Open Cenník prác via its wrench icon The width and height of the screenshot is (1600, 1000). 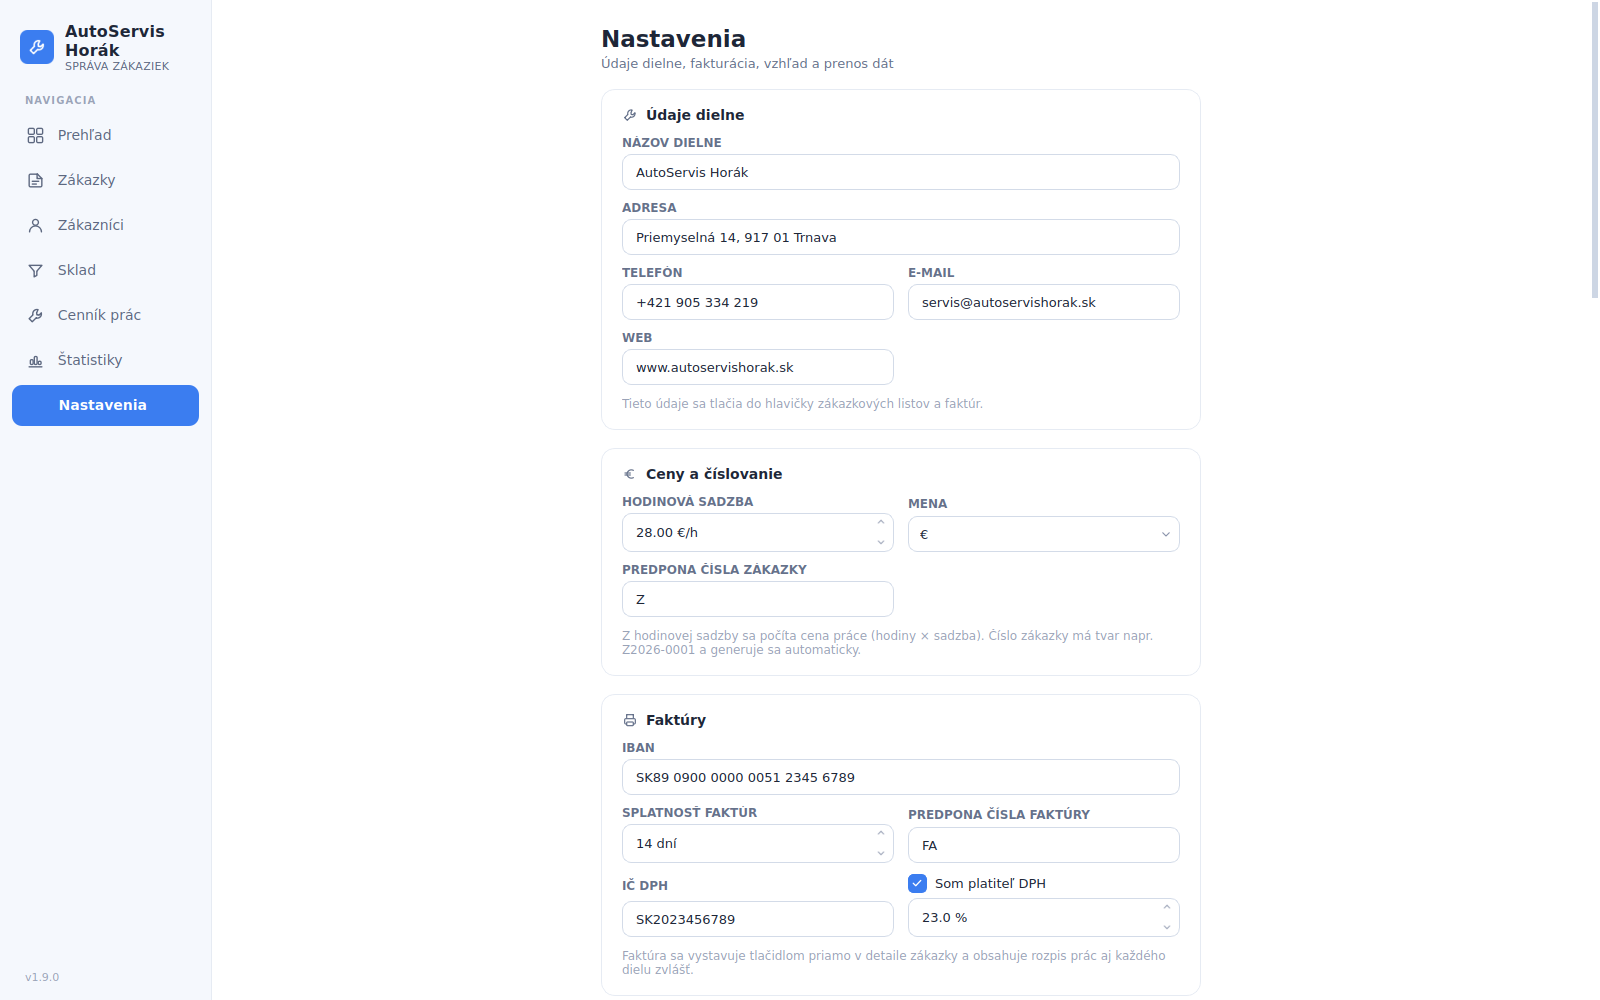(x=36, y=315)
